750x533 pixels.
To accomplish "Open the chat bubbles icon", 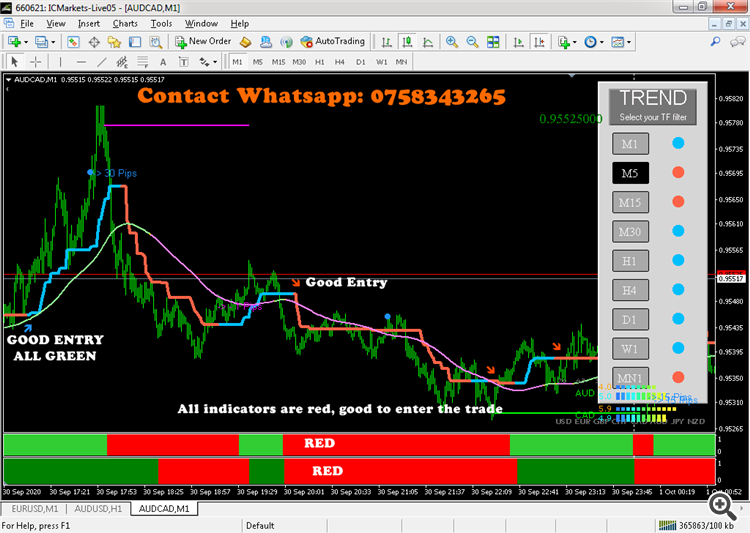I will (737, 42).
